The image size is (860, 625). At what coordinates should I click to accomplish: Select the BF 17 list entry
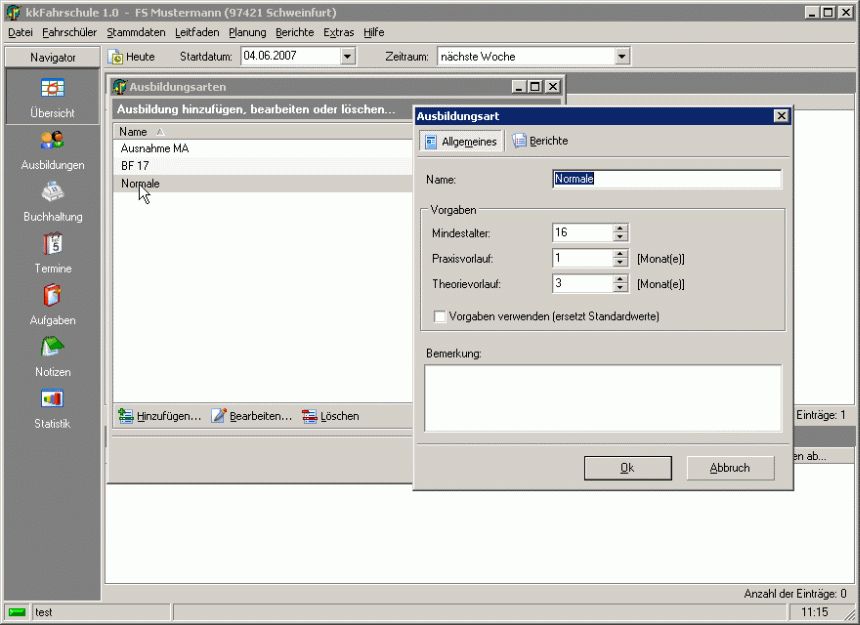135,166
